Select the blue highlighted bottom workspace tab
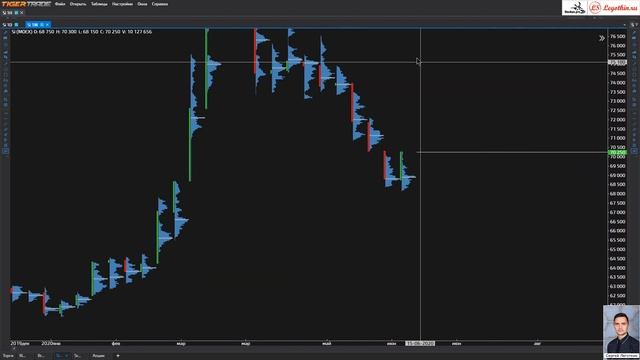This screenshot has height=360, width=640. point(62,356)
